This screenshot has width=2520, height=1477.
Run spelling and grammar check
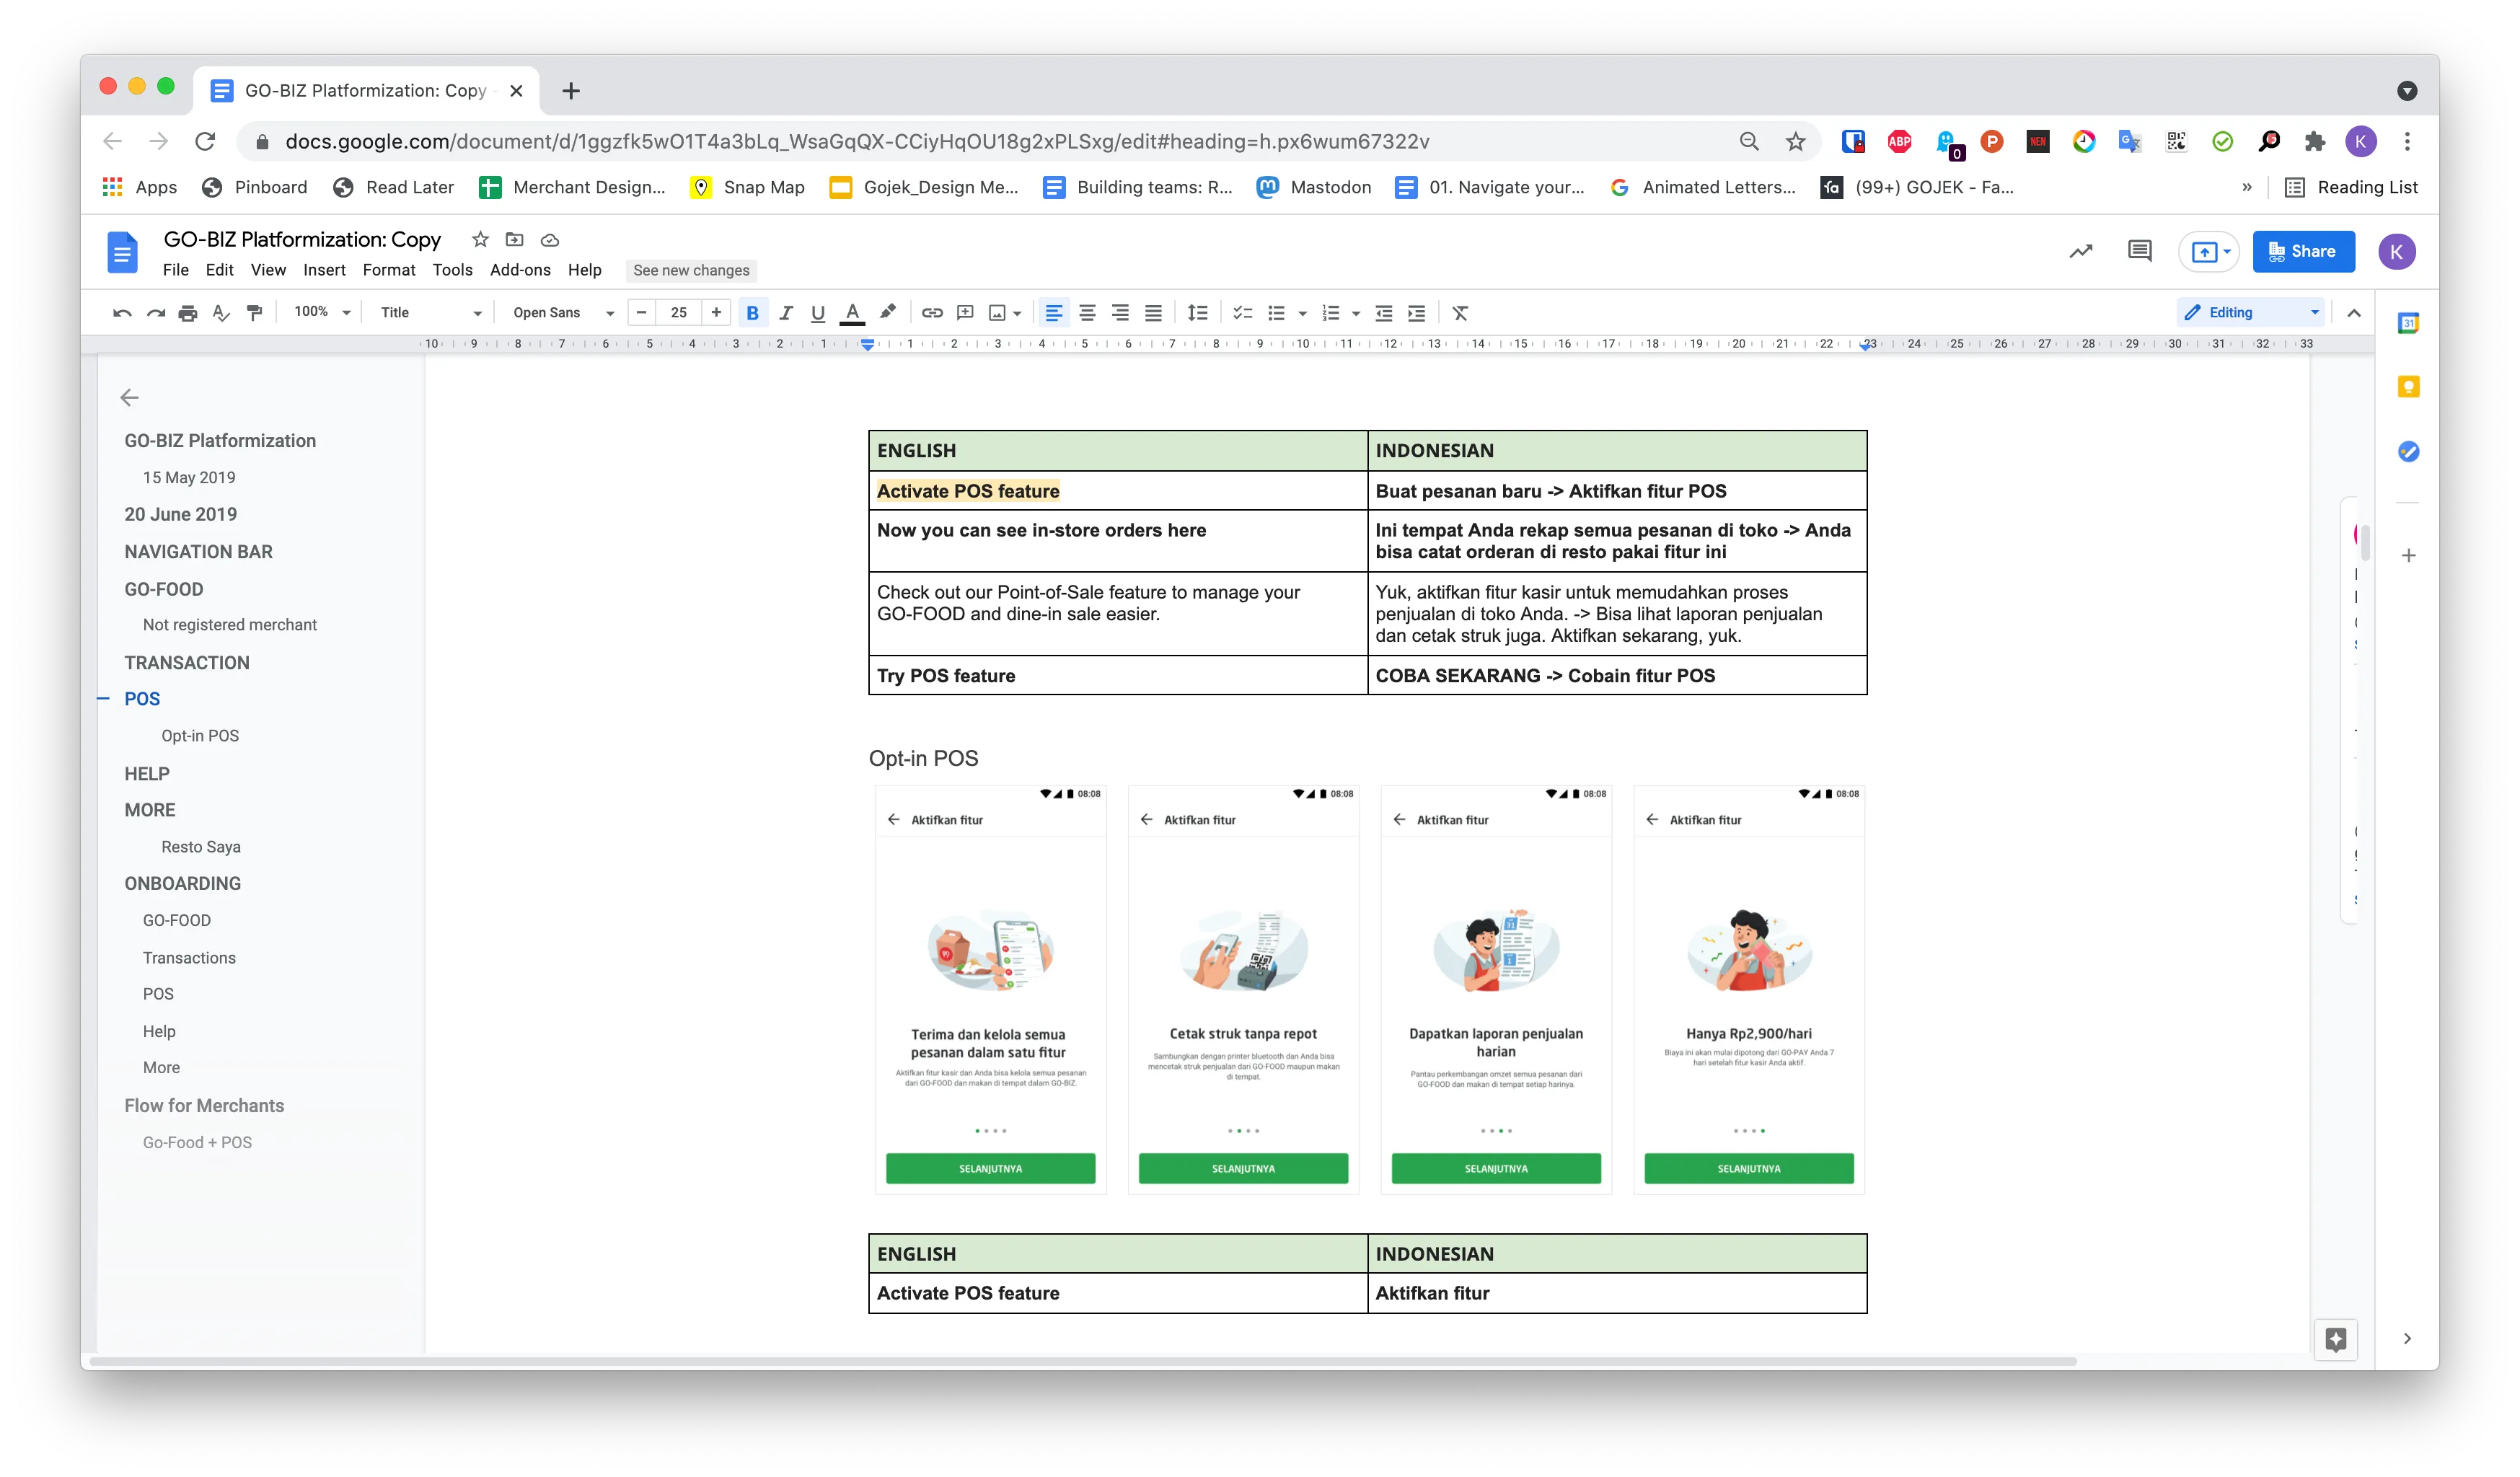point(221,312)
